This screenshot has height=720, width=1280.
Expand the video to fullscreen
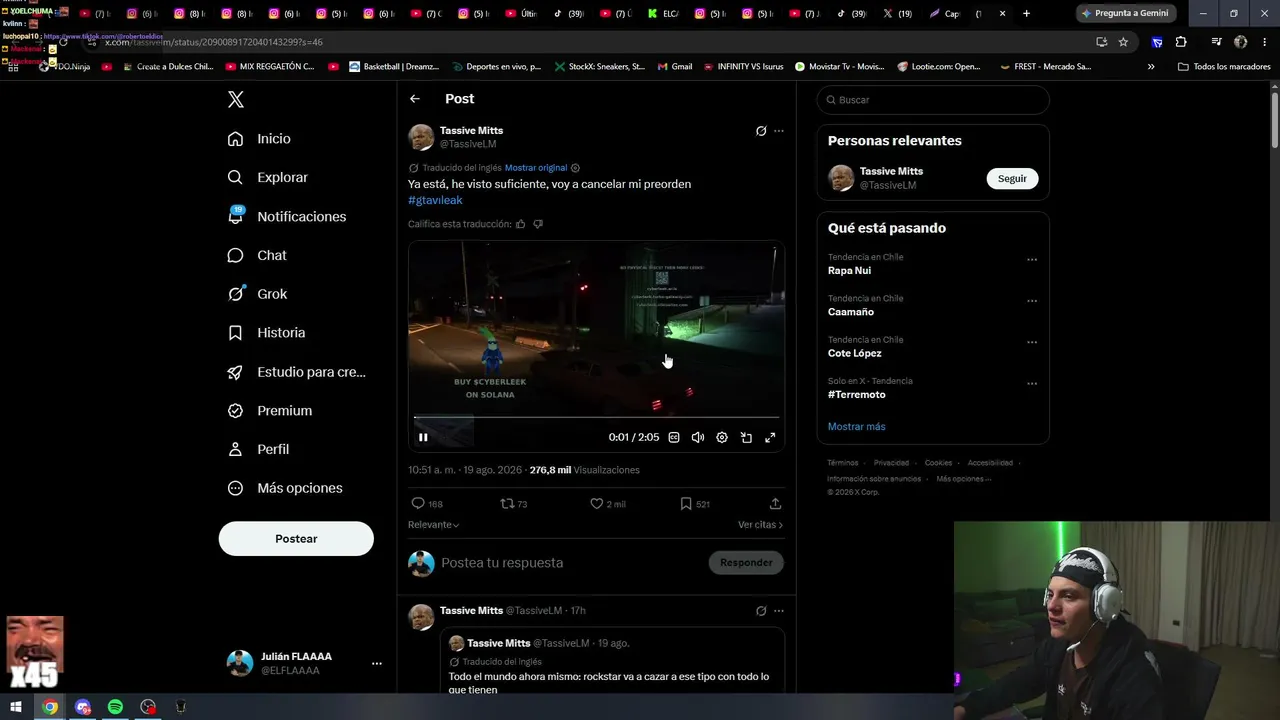(770, 437)
